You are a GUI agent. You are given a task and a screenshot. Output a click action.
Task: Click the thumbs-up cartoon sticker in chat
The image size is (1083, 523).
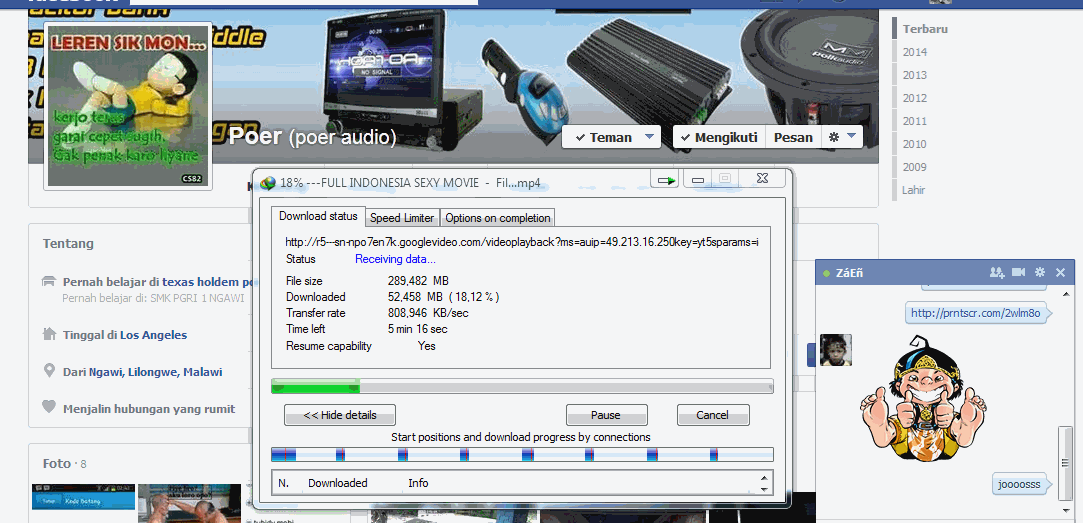tap(922, 397)
